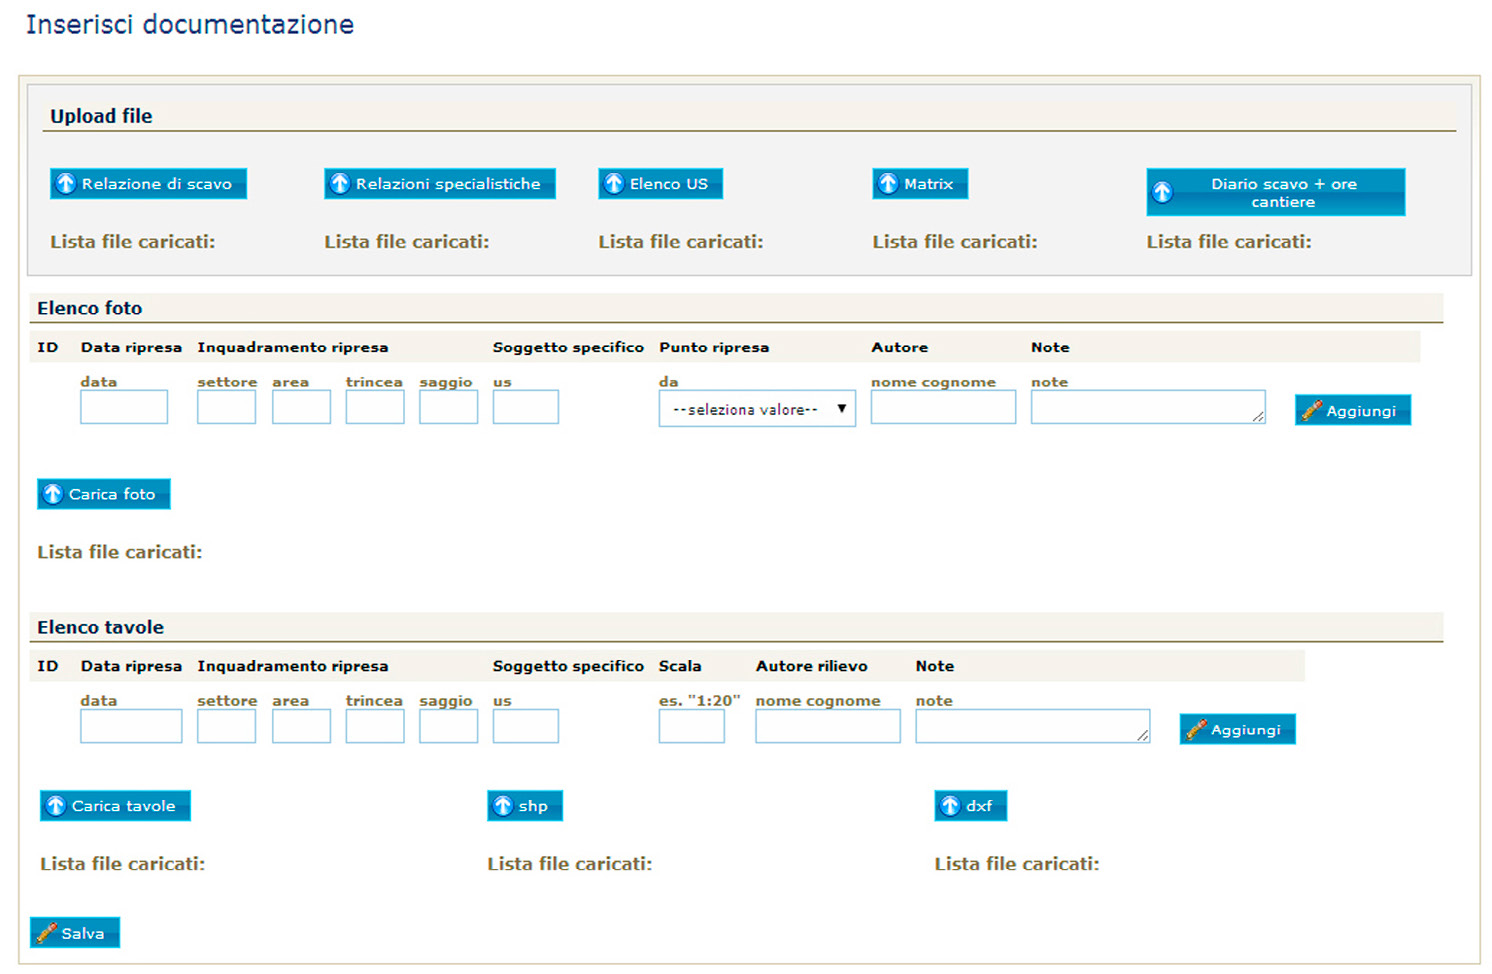The height and width of the screenshot is (974, 1492).
Task: Open the Punto ripresa 'seleziona valore' dropdown
Action: pyautogui.click(x=757, y=408)
